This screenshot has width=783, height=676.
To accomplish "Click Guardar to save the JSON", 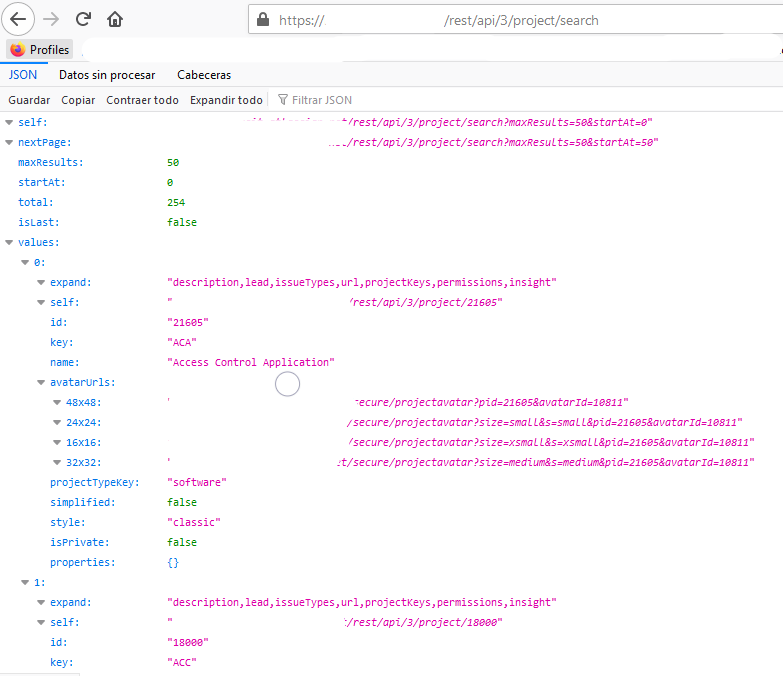I will click(29, 100).
